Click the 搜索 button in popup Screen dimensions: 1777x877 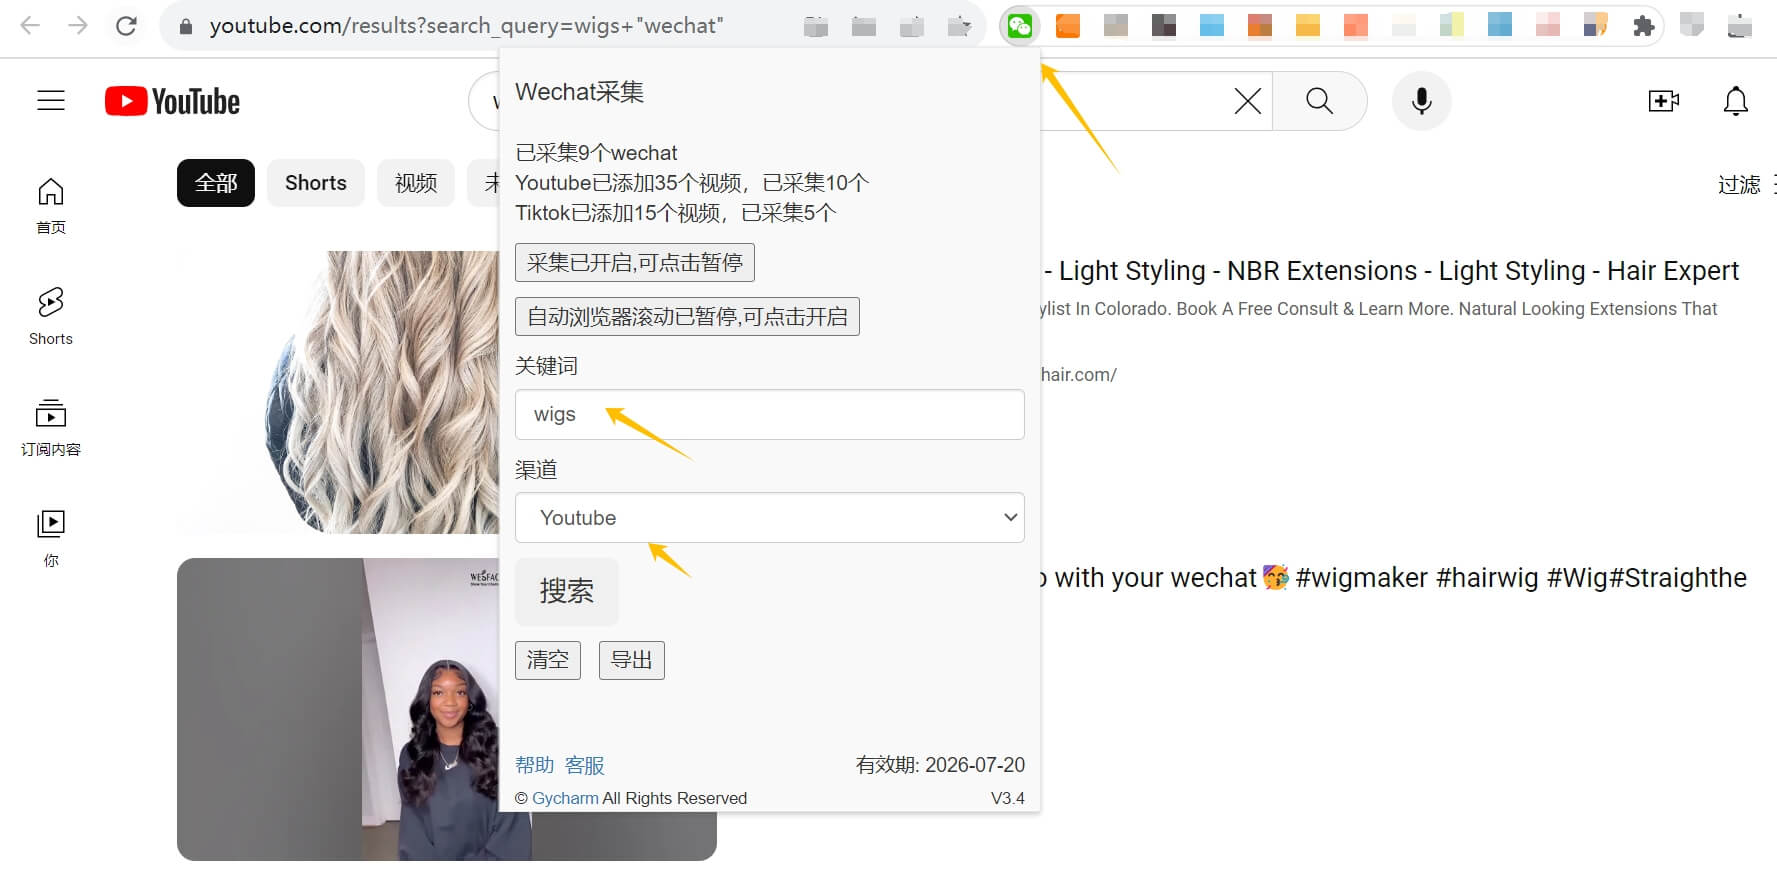(x=567, y=591)
